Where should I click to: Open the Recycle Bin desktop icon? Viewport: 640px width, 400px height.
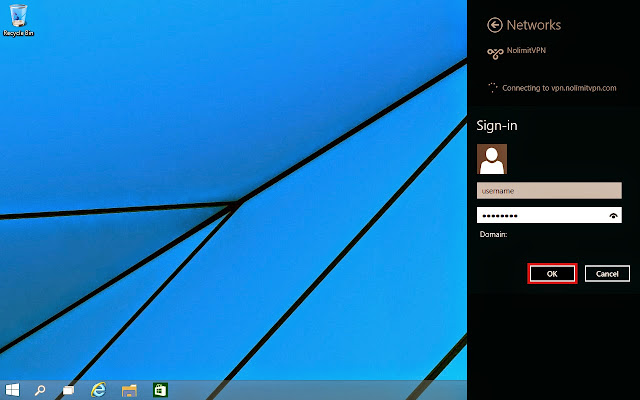click(x=18, y=20)
